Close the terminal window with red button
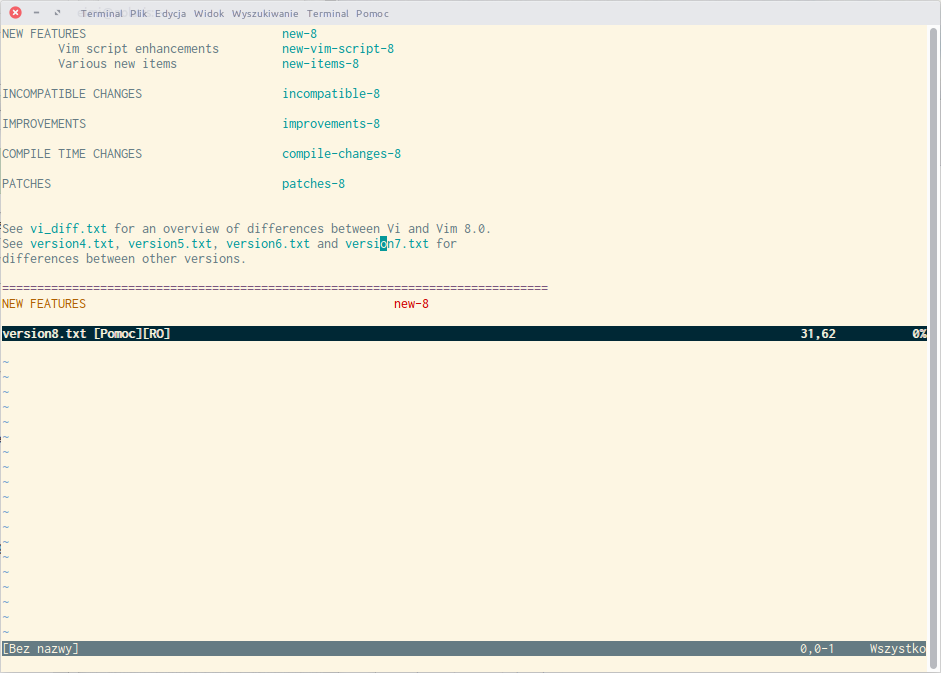The width and height of the screenshot is (941, 673). pyautogui.click(x=16, y=13)
